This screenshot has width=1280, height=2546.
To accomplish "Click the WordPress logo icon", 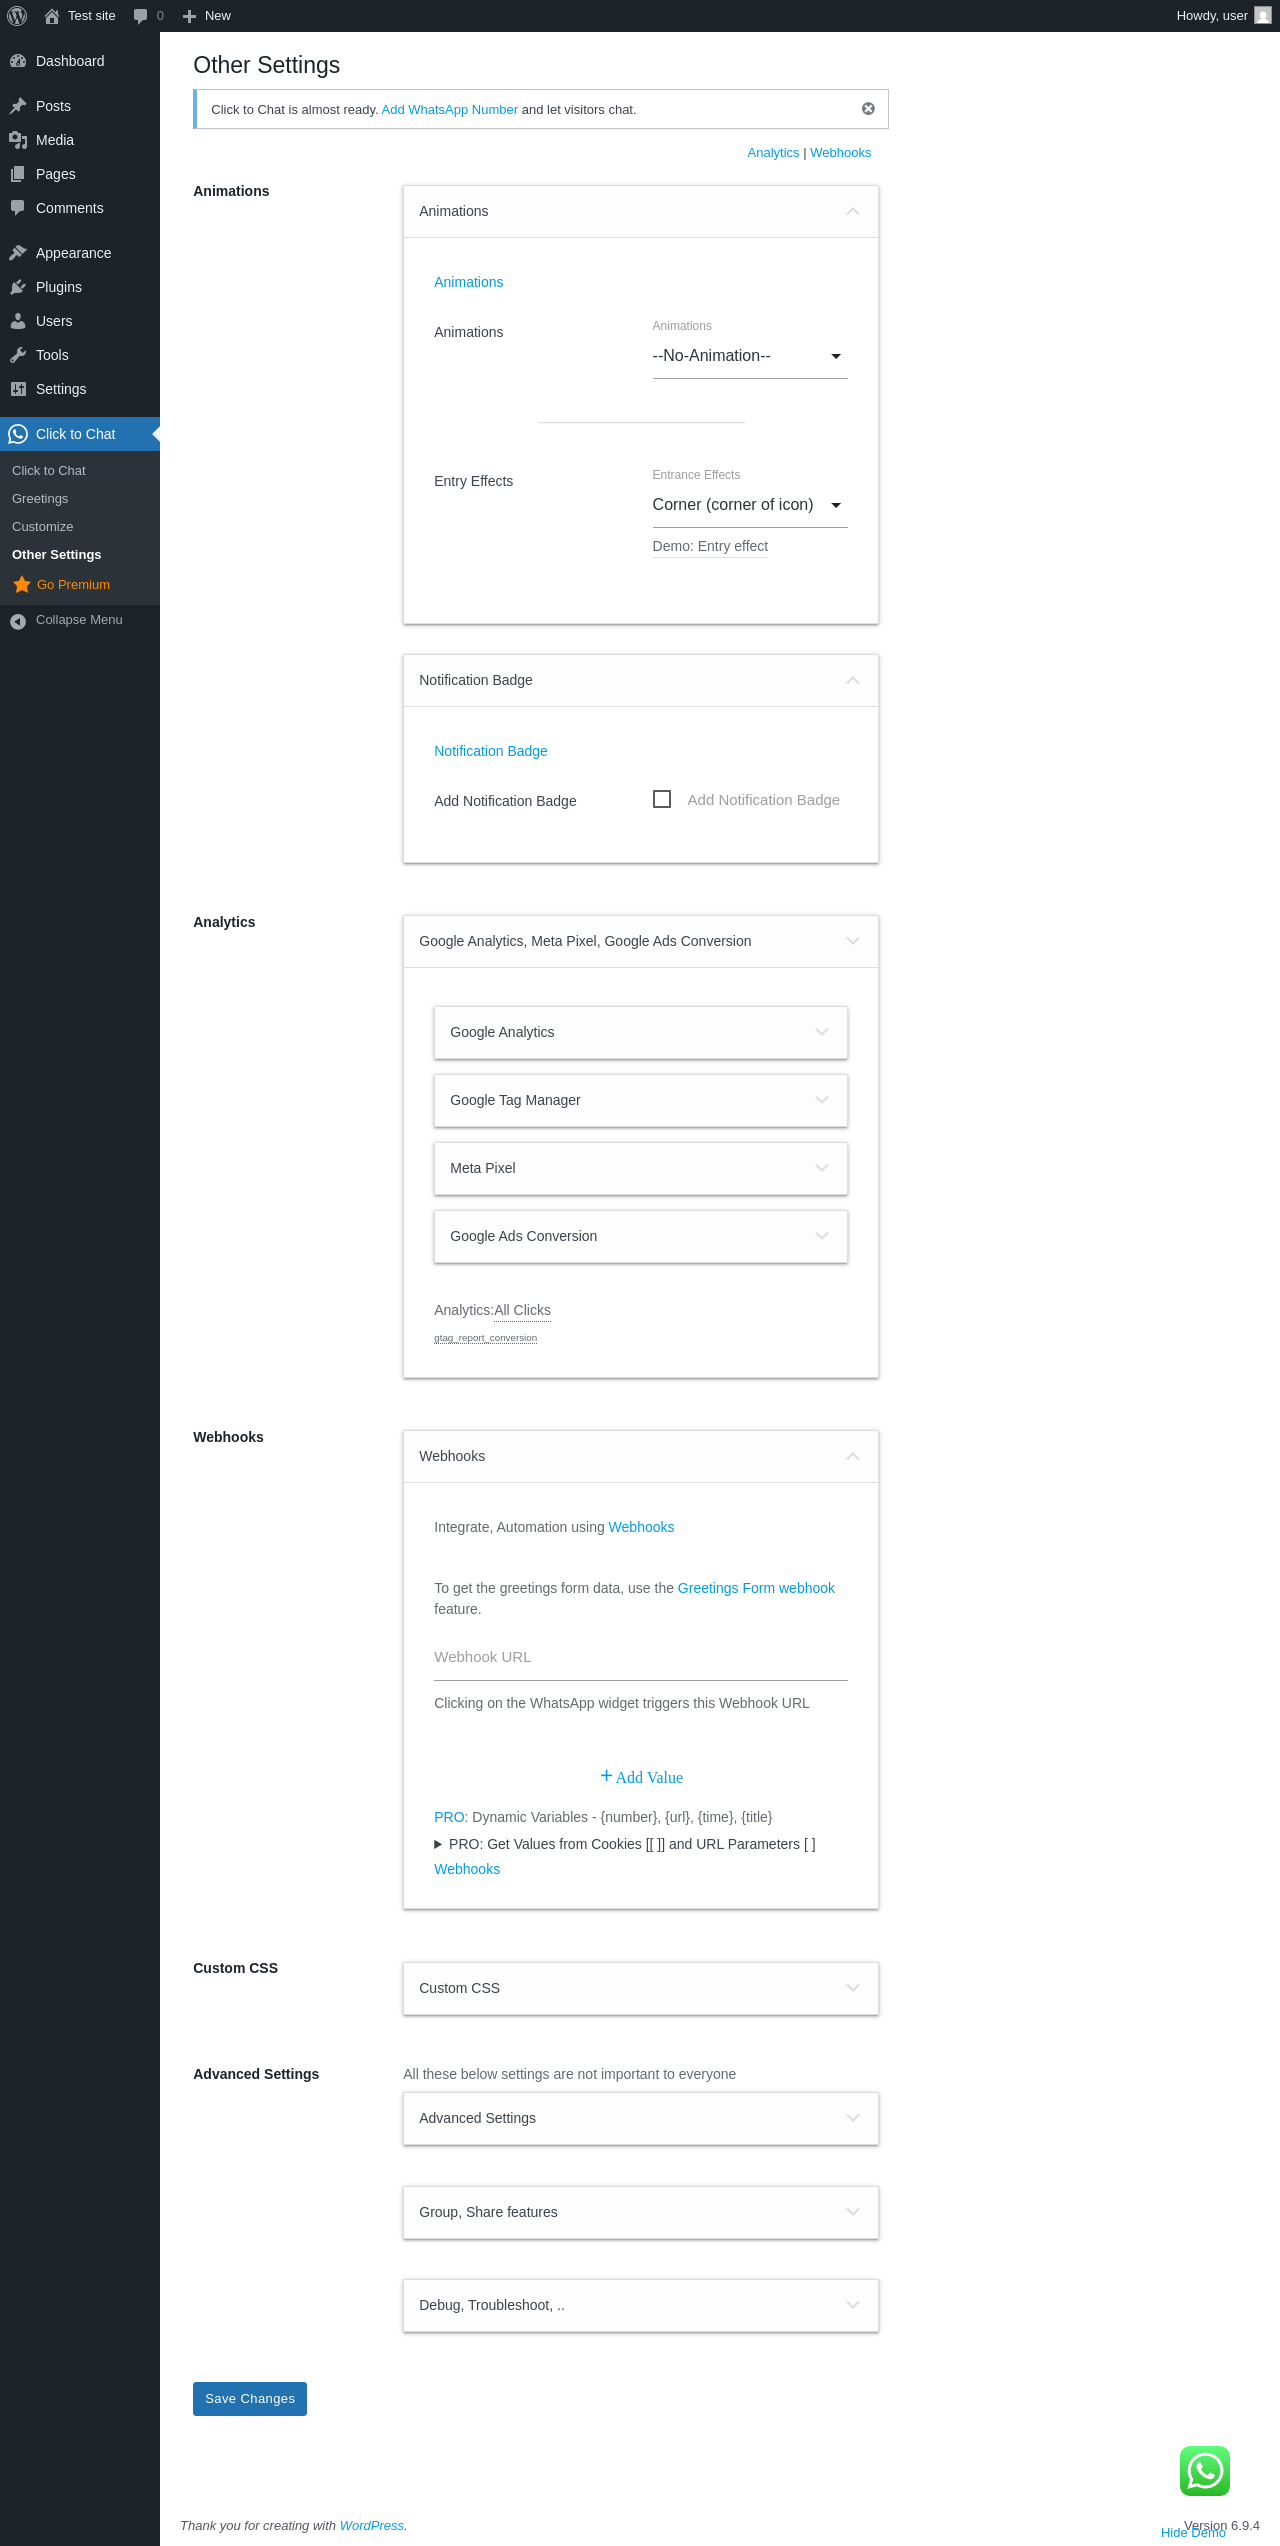I will (x=17, y=16).
